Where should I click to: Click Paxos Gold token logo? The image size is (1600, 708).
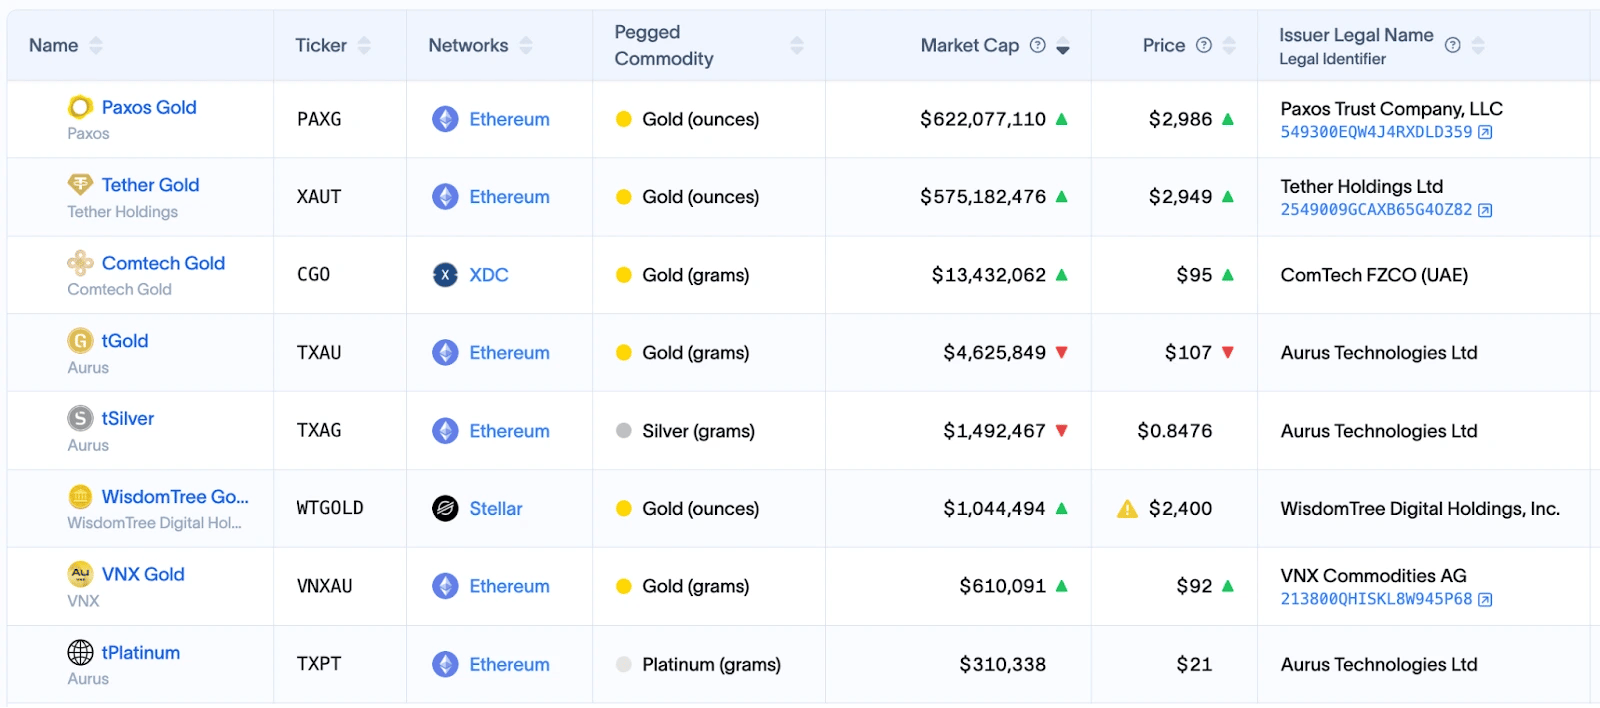click(x=80, y=107)
